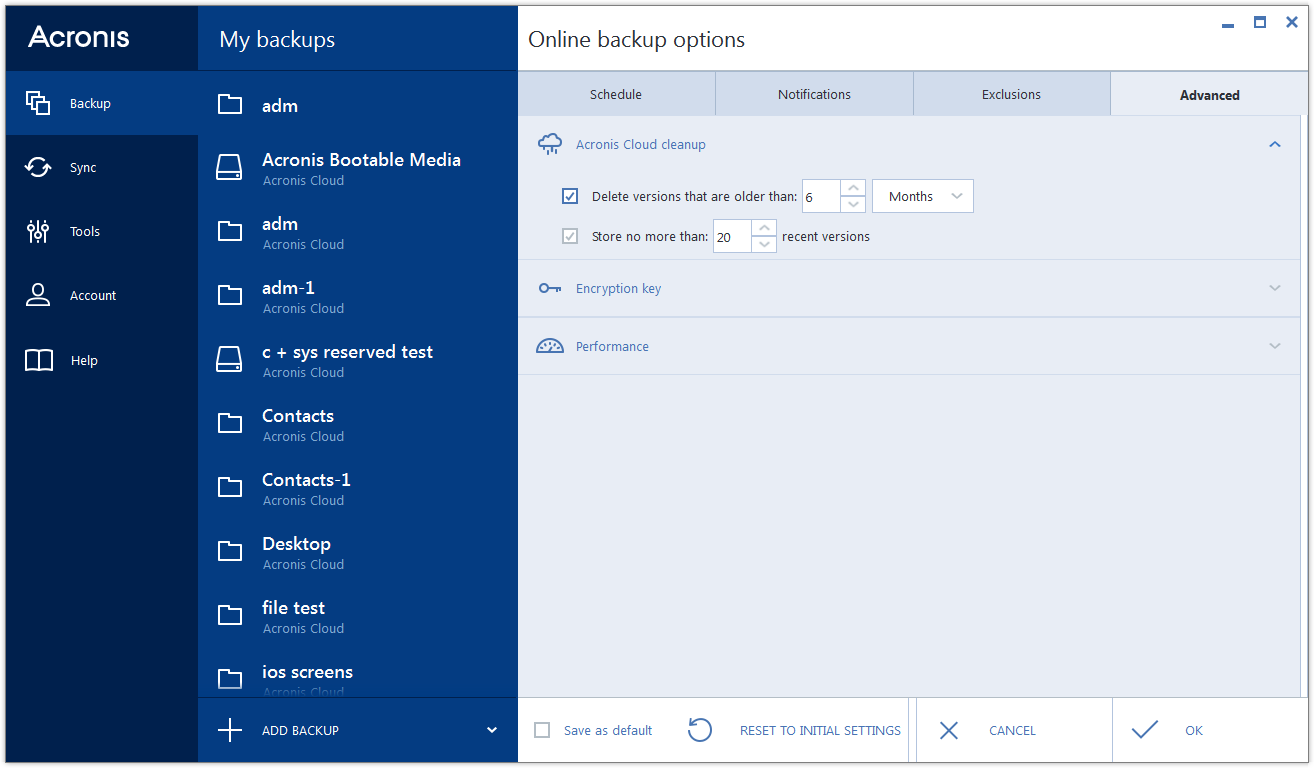The height and width of the screenshot is (768, 1314).
Task: Click the Acronis Cloud cleanup heading link
Action: pyautogui.click(x=641, y=144)
